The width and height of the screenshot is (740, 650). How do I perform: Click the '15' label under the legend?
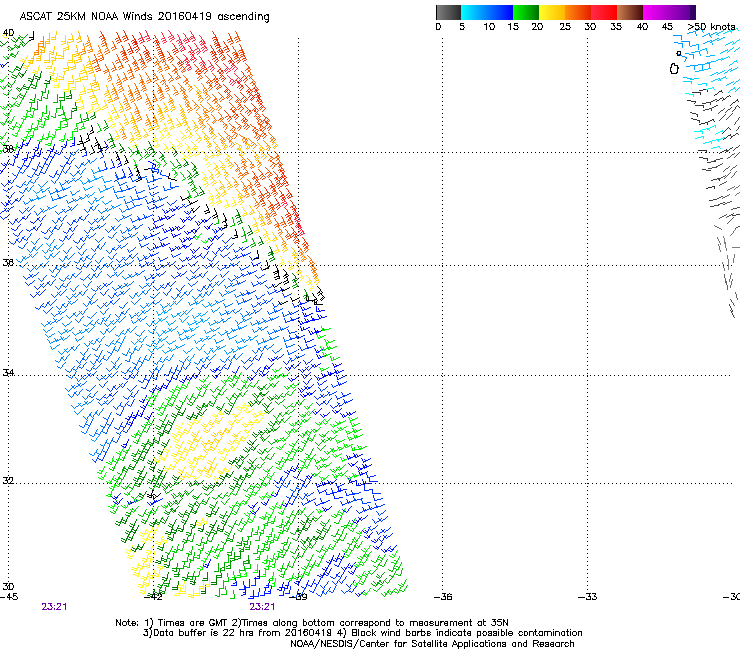point(513,27)
